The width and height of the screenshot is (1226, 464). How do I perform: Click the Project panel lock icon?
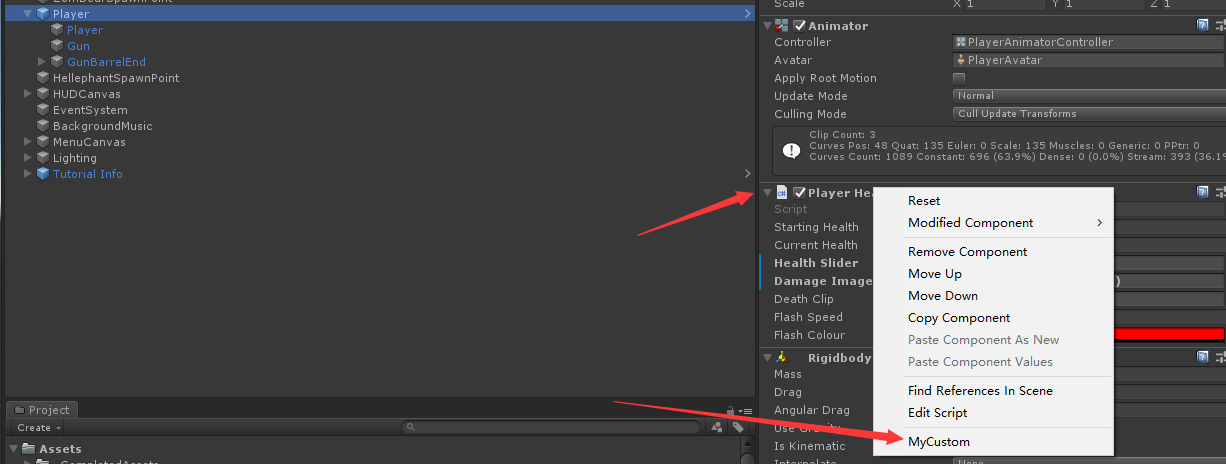tap(731, 410)
